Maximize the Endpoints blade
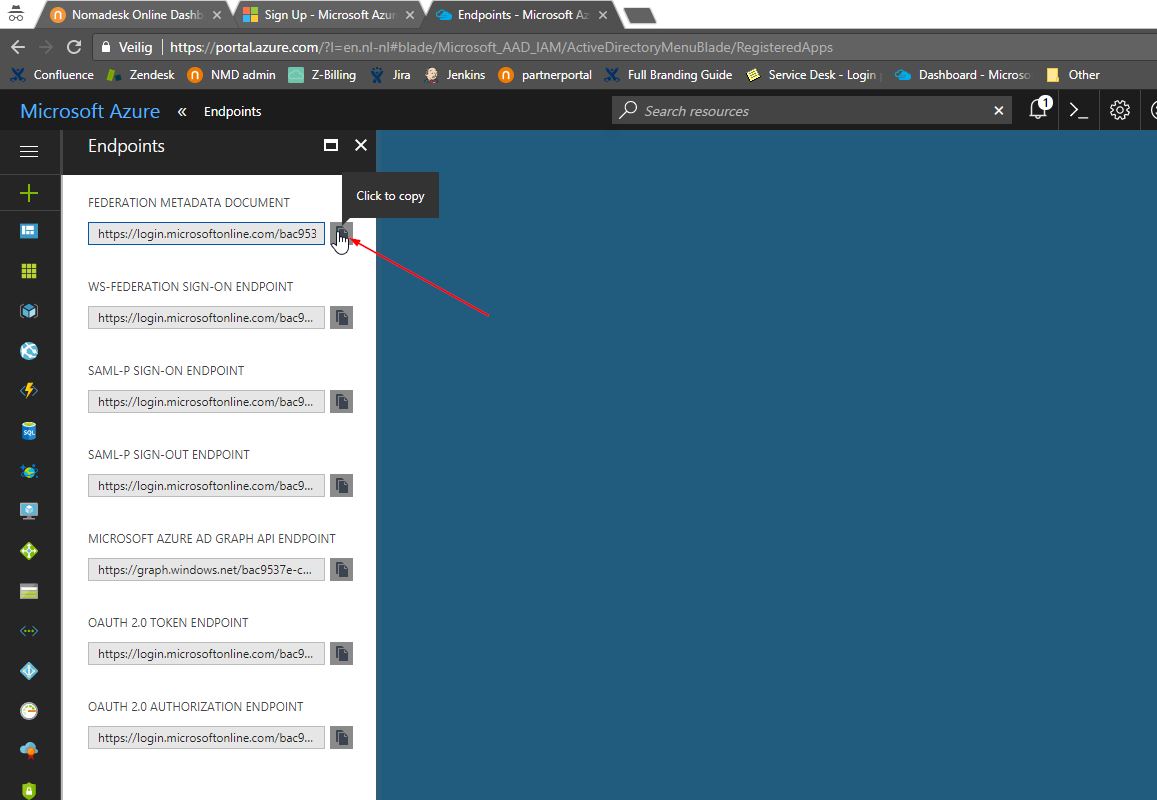The height and width of the screenshot is (800, 1157). [x=331, y=146]
